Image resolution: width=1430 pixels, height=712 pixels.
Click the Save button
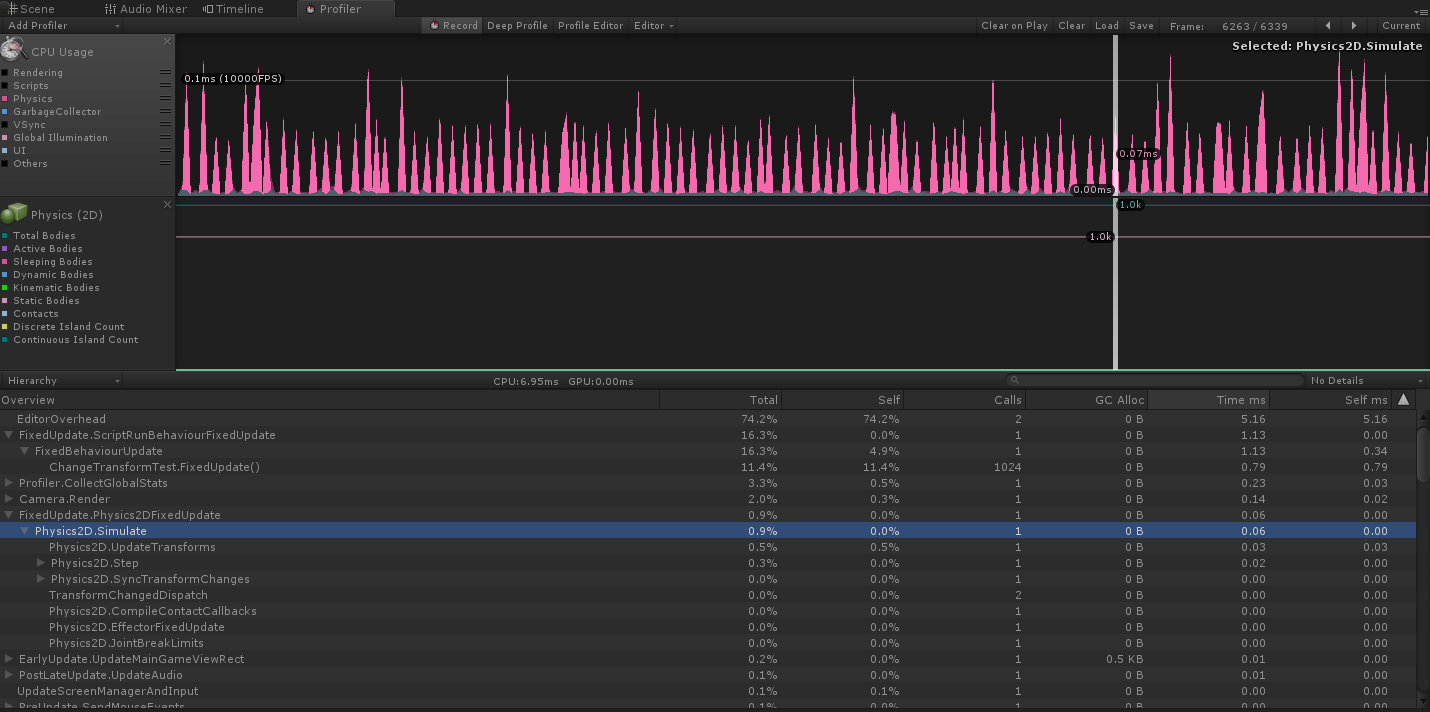pyautogui.click(x=1141, y=25)
